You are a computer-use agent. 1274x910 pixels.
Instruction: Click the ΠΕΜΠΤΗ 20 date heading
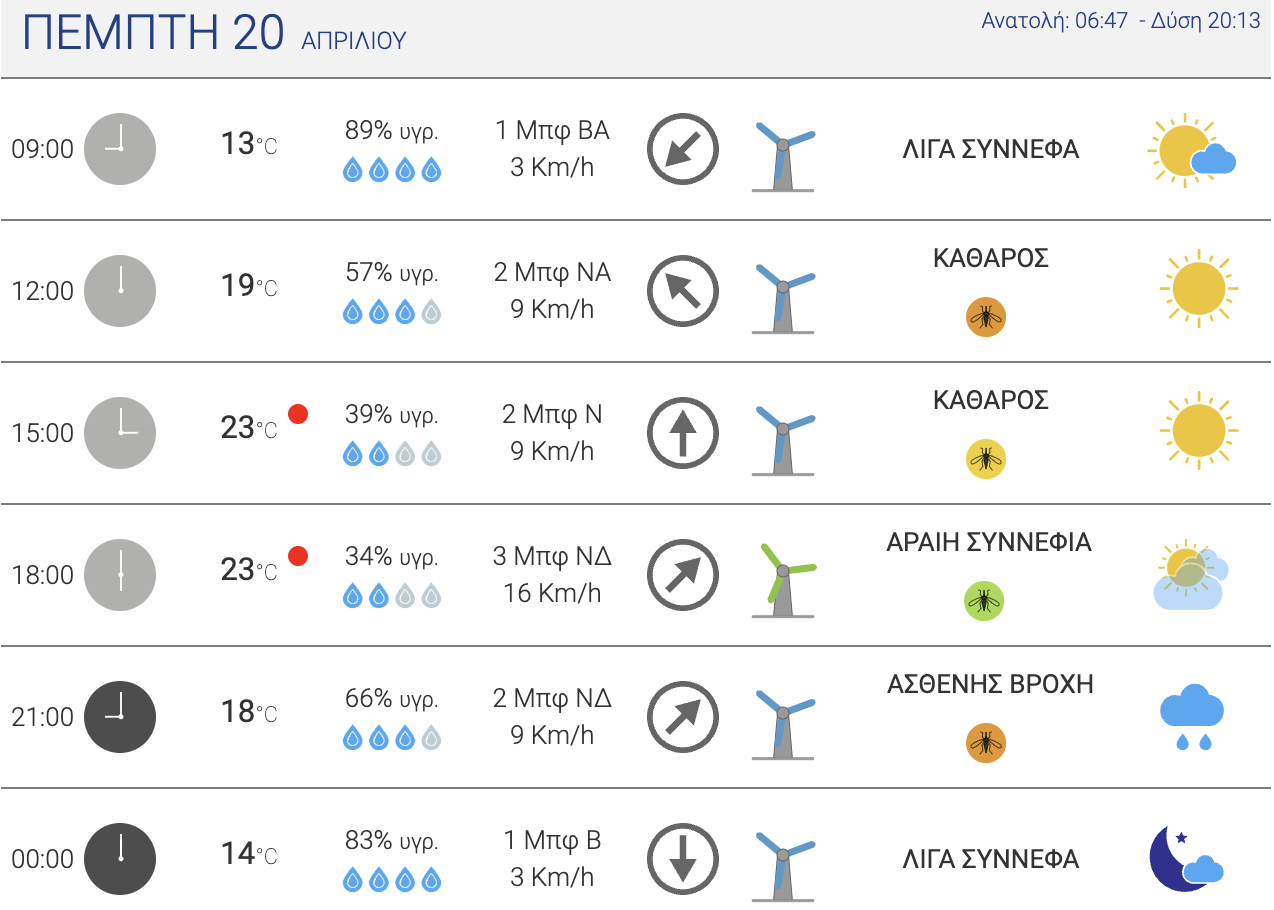click(x=154, y=33)
